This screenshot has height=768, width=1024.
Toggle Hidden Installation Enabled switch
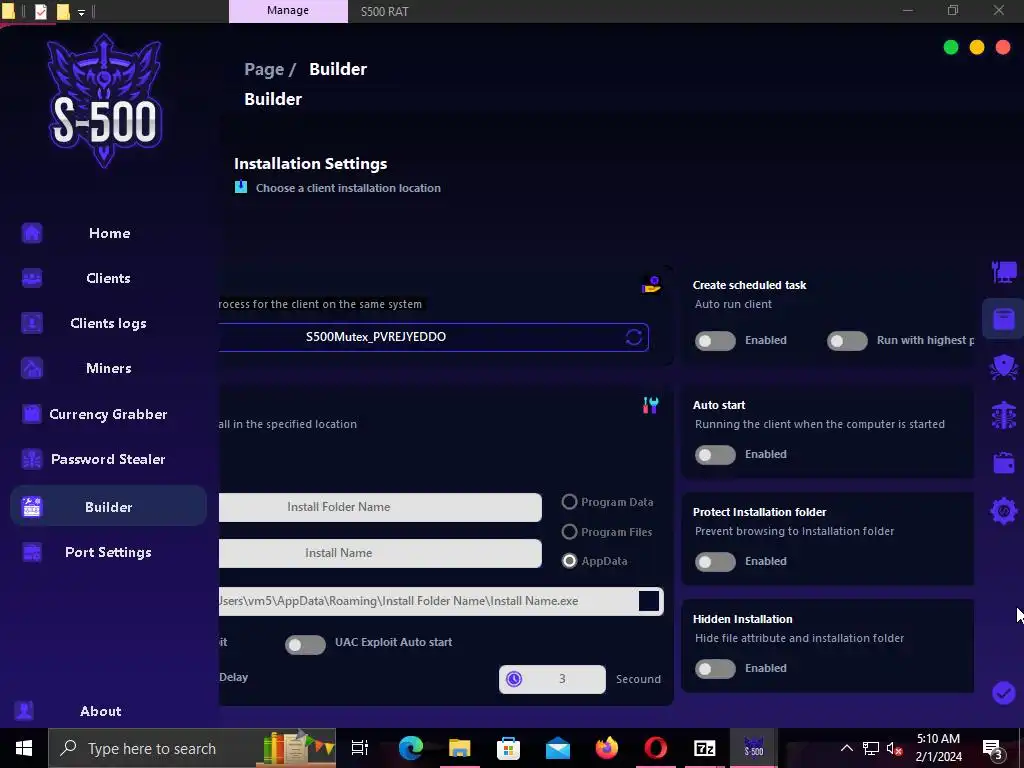click(715, 669)
